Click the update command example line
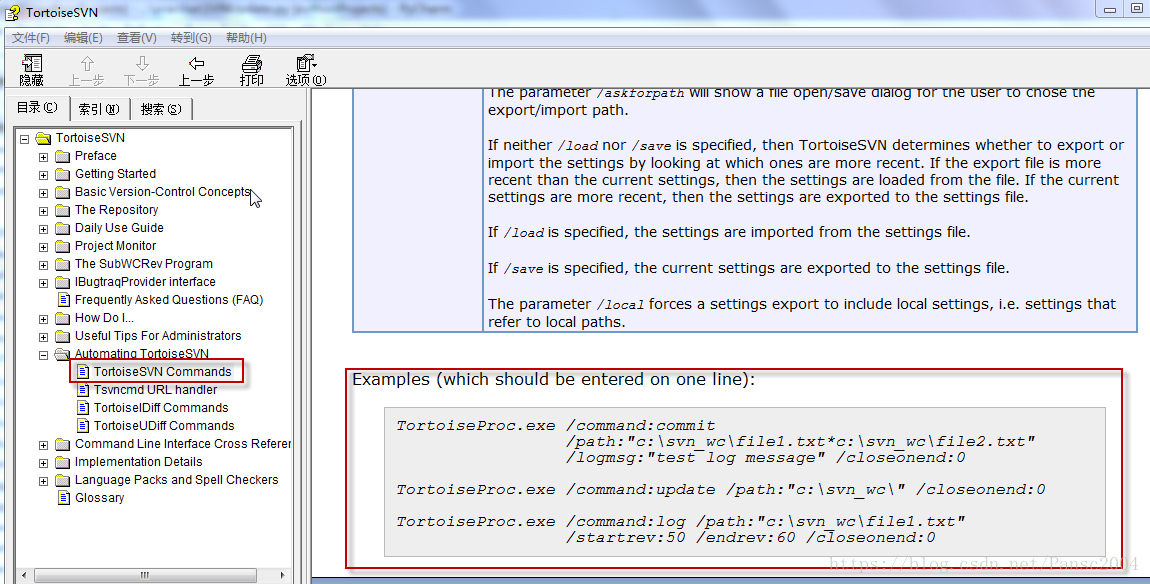 [x=720, y=489]
